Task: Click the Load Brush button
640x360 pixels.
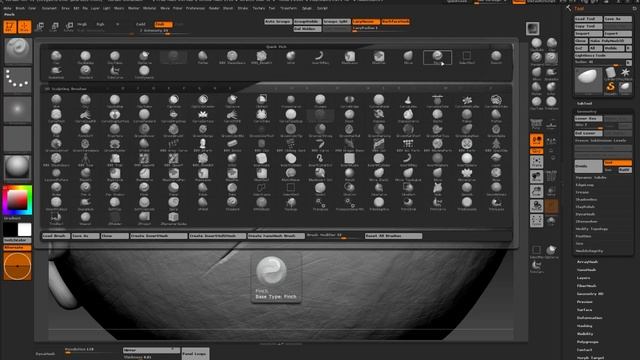Action: pyautogui.click(x=56, y=236)
